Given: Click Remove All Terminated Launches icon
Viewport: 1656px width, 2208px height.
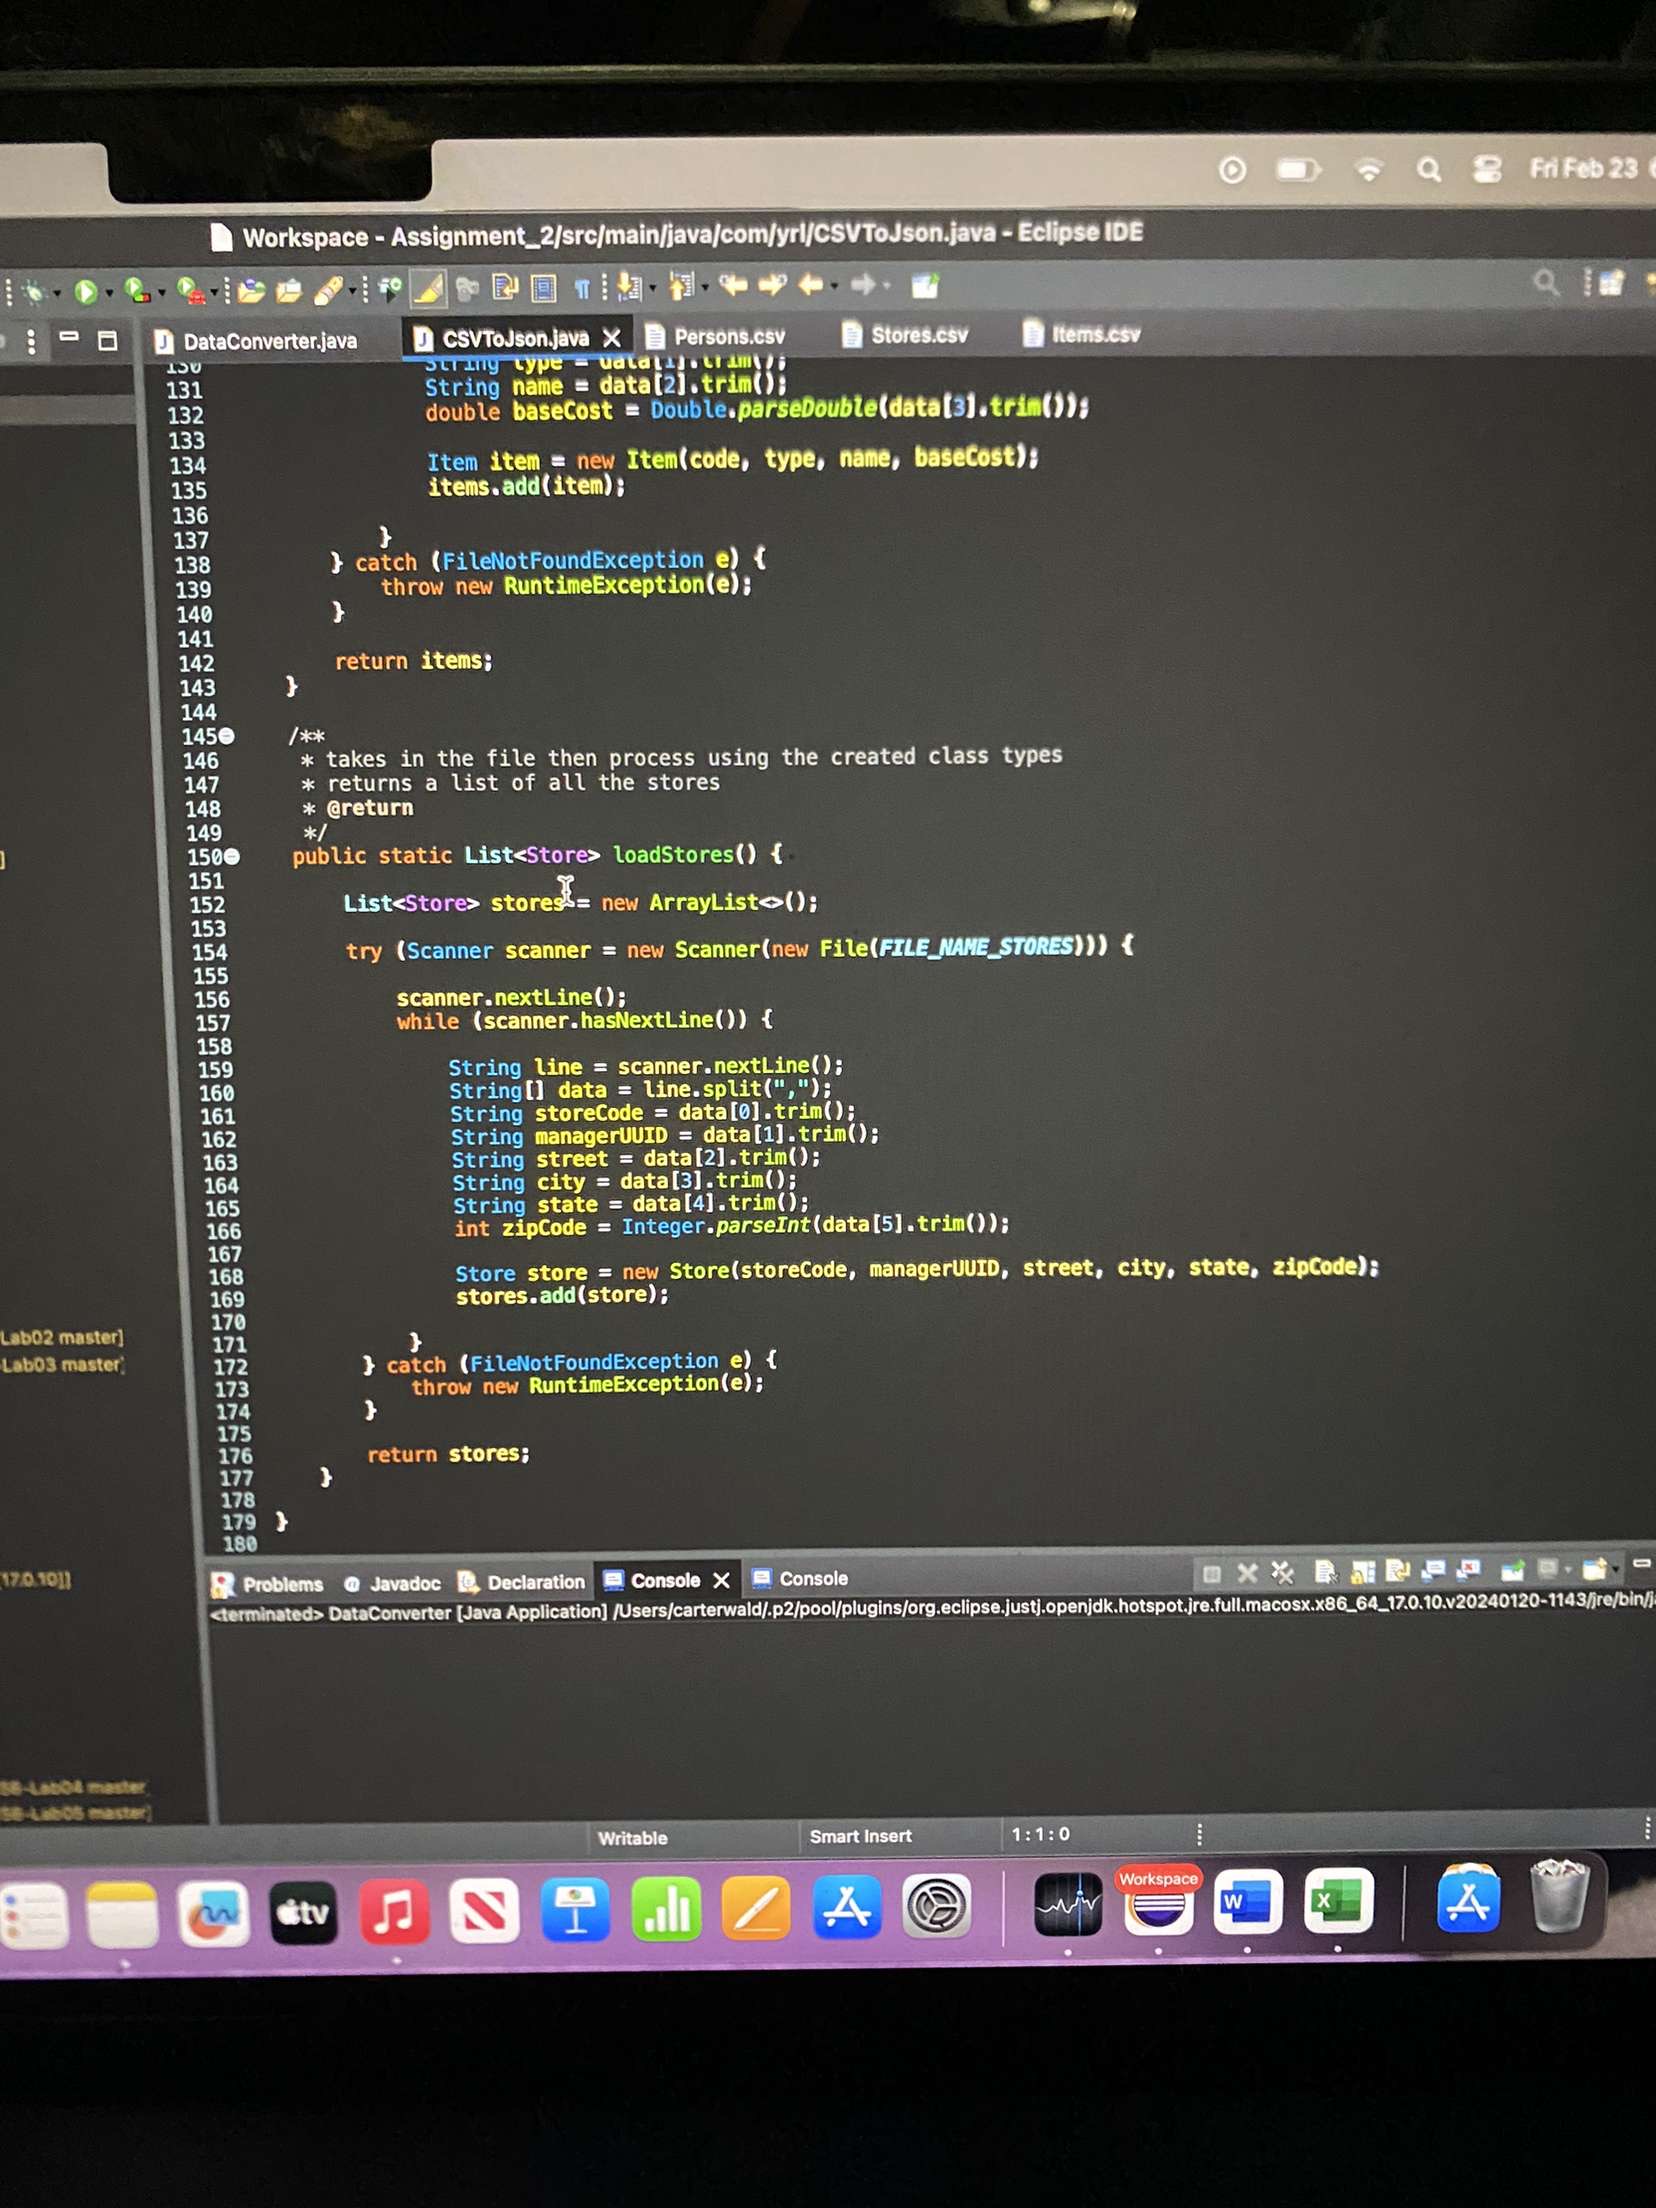Looking at the screenshot, I should (1282, 1573).
